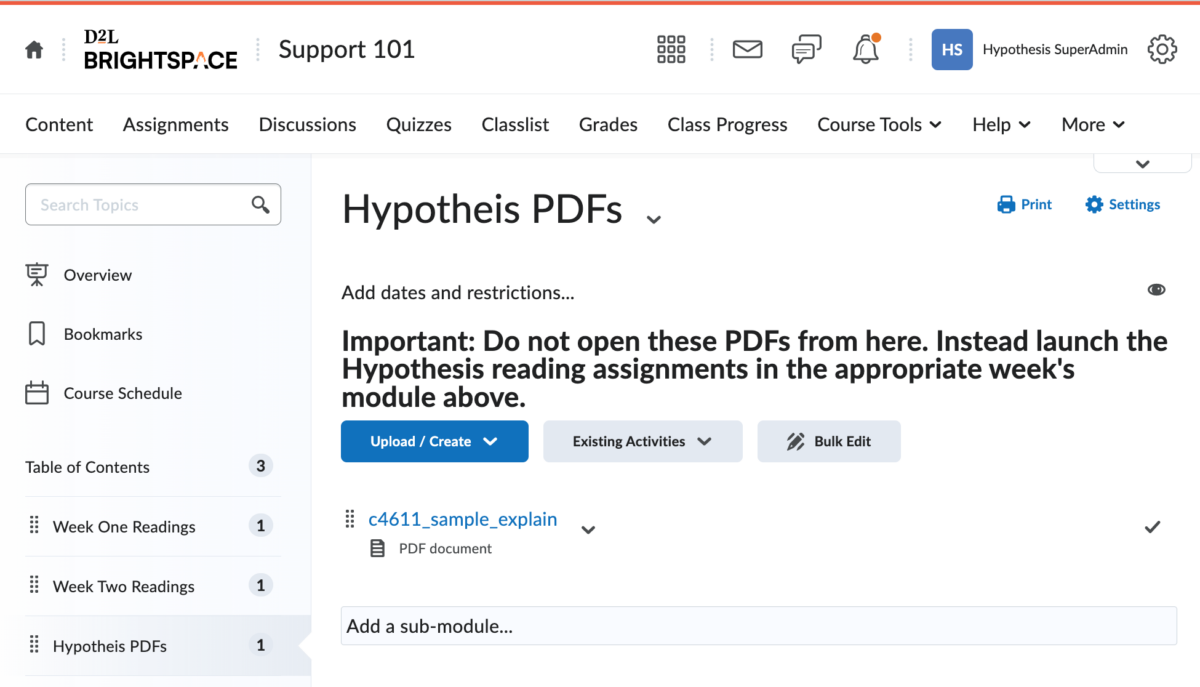The height and width of the screenshot is (687, 1200).
Task: Open the Existing Activities dropdown
Action: pyautogui.click(x=642, y=441)
